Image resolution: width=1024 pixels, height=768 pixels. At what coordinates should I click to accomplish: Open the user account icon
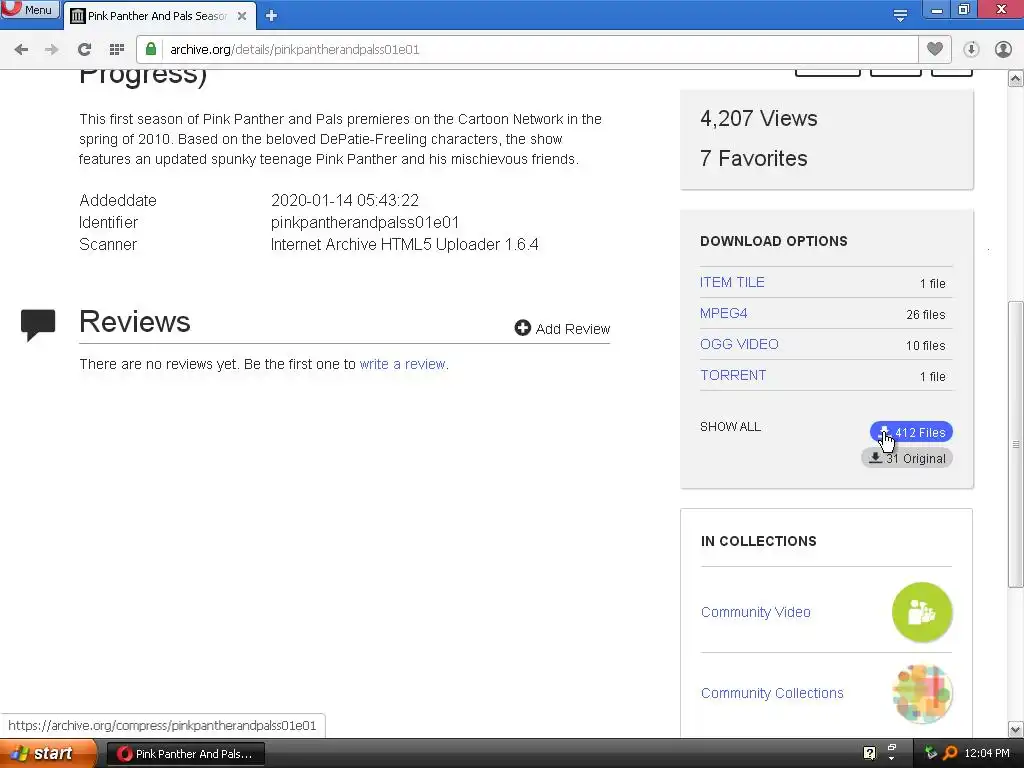click(1003, 50)
